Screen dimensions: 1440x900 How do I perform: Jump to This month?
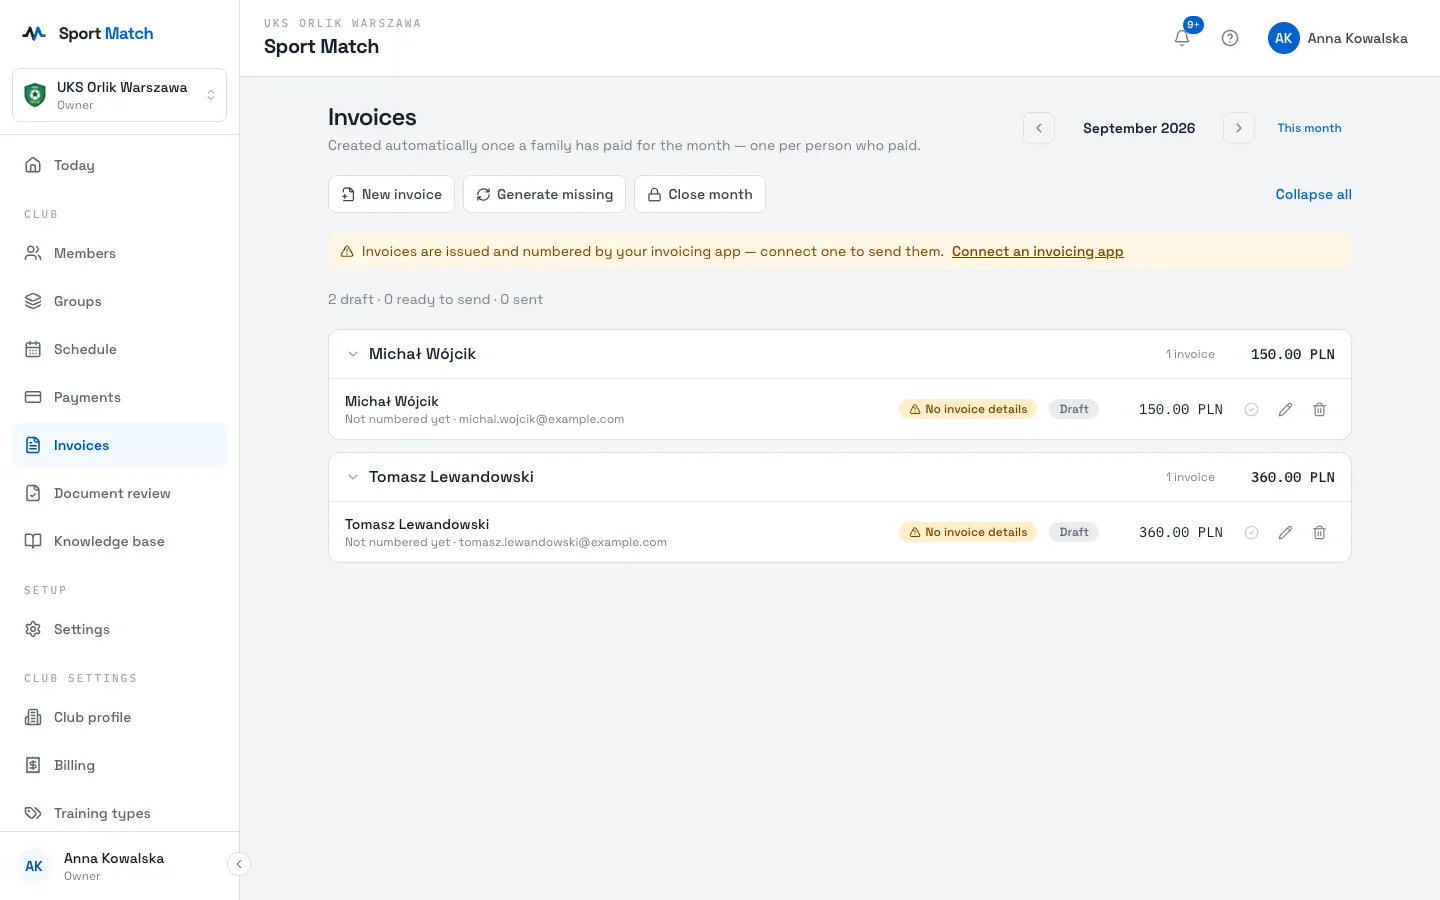pyautogui.click(x=1309, y=128)
